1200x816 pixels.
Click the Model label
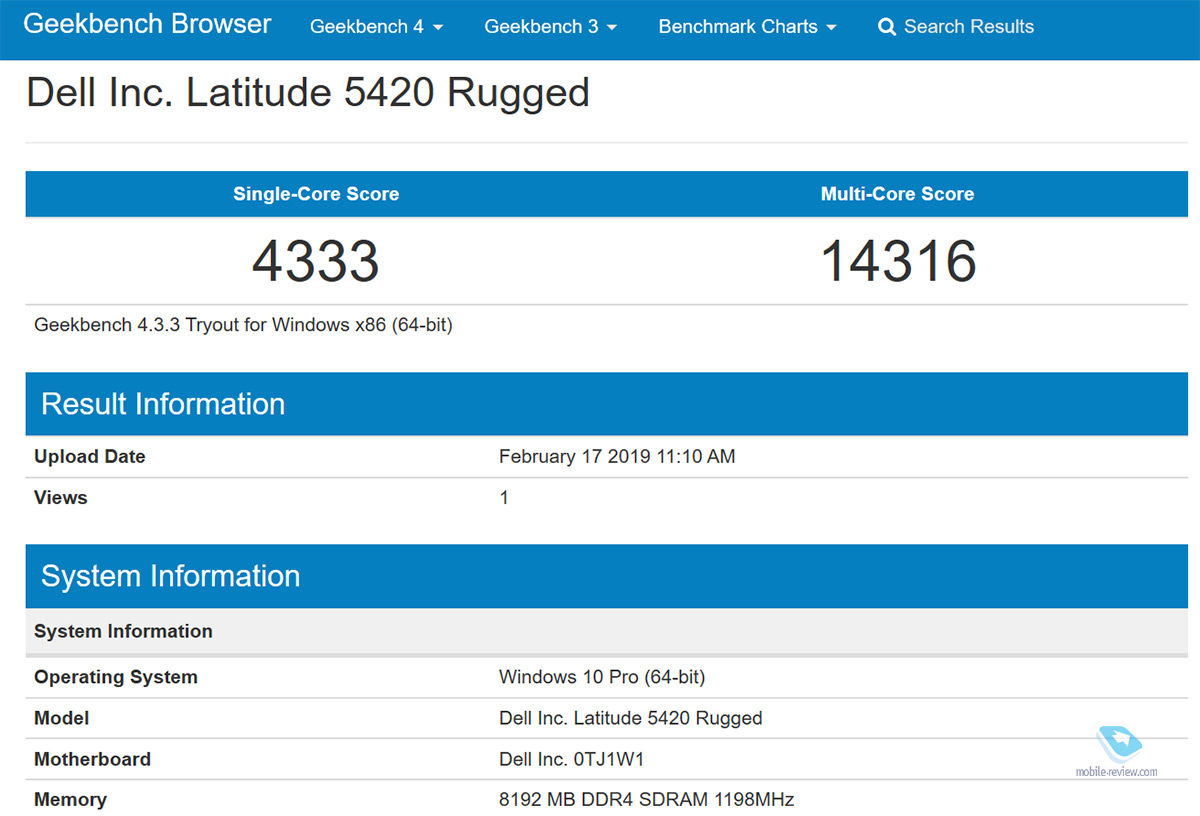coord(62,718)
